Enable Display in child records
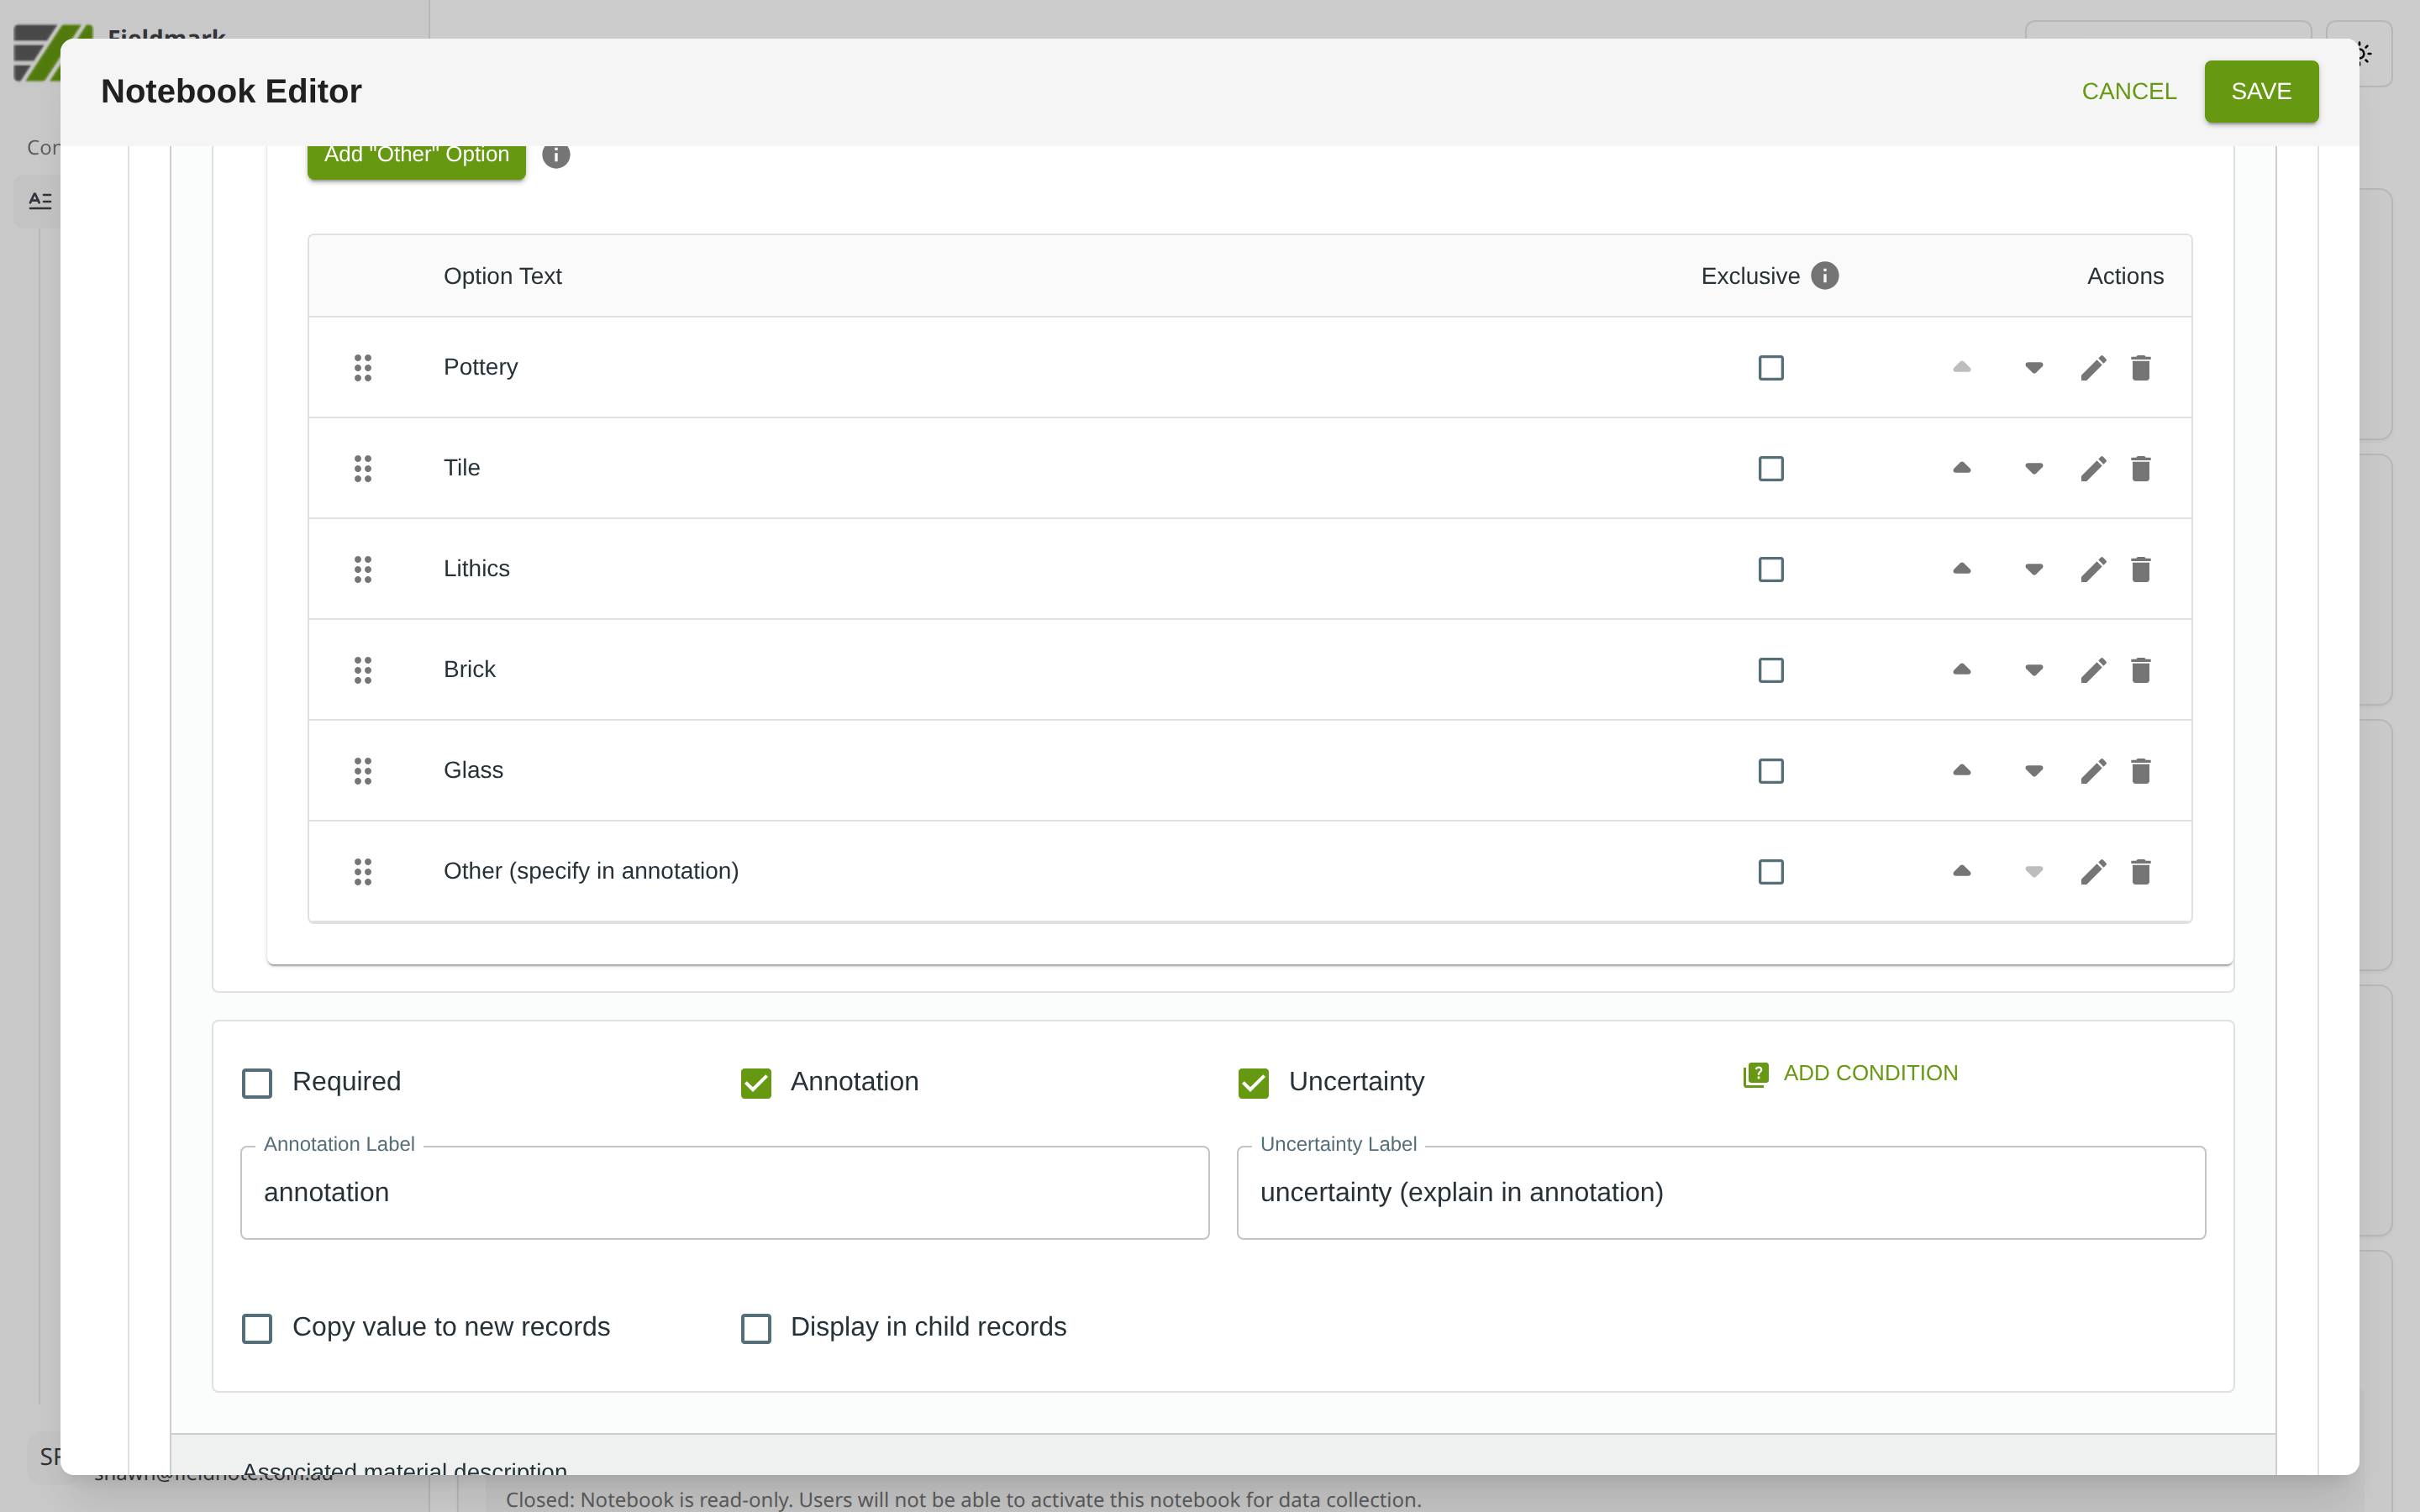The height and width of the screenshot is (1512, 2420). click(x=756, y=1328)
